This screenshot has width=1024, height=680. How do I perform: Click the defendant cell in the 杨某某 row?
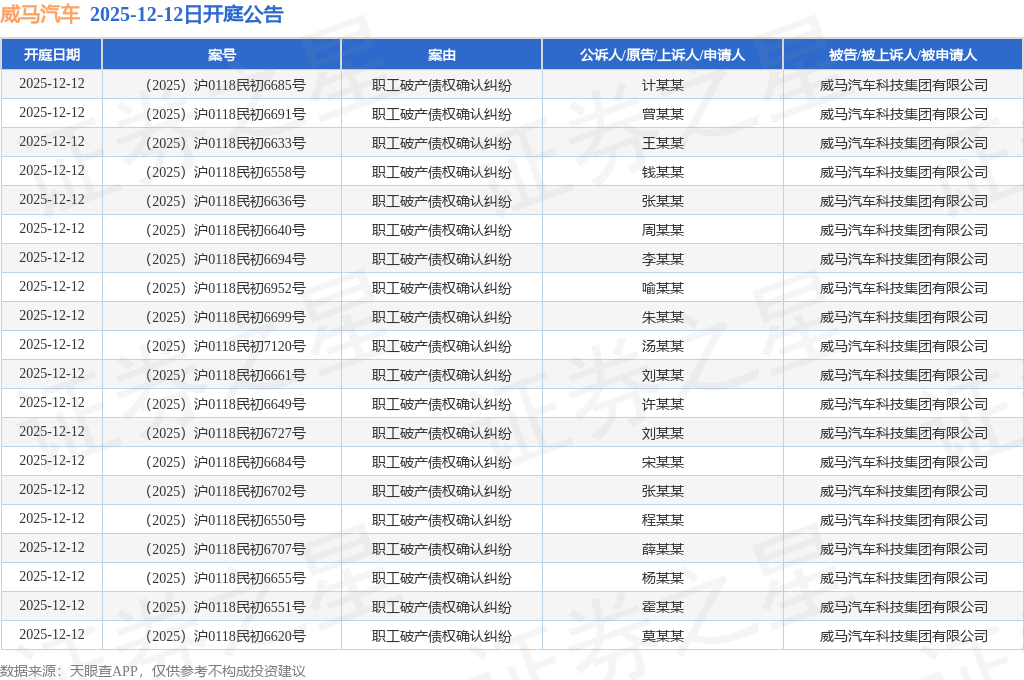point(903,578)
